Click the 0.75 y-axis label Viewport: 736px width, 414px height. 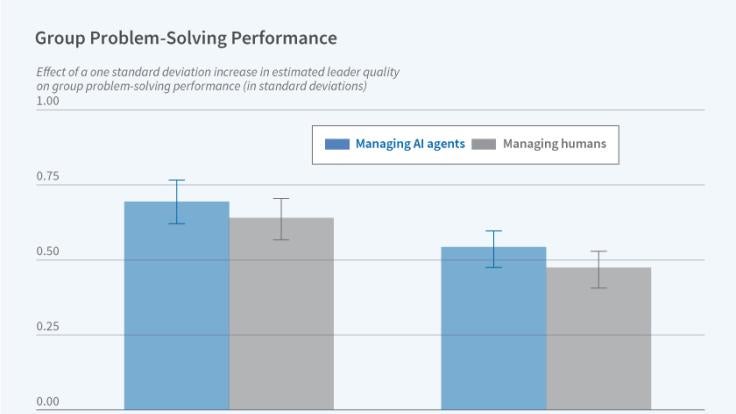pyautogui.click(x=47, y=177)
